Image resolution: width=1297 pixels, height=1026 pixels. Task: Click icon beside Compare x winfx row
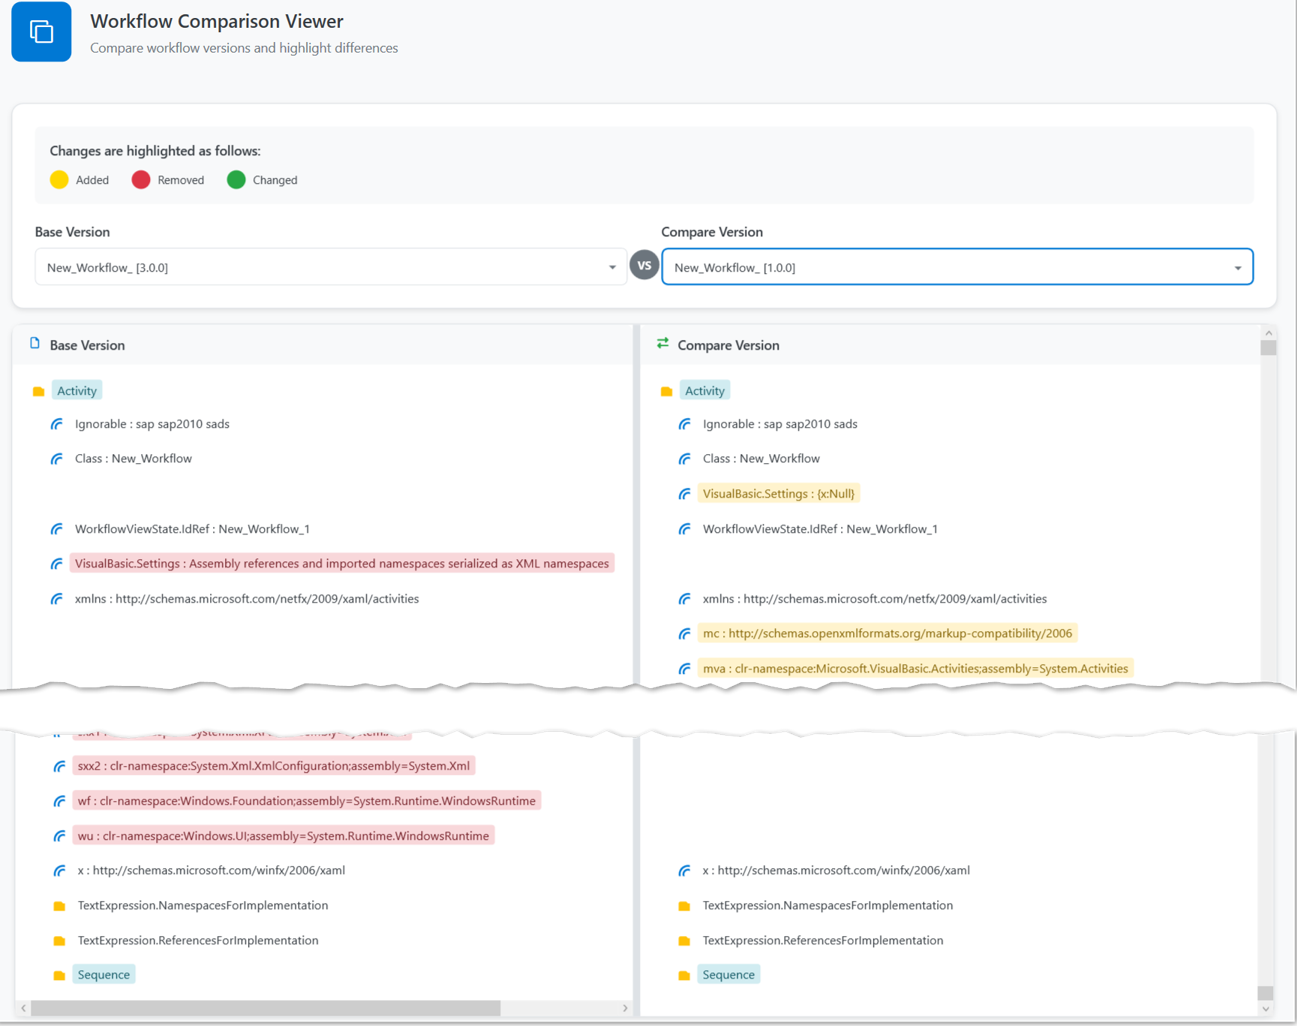click(x=685, y=871)
